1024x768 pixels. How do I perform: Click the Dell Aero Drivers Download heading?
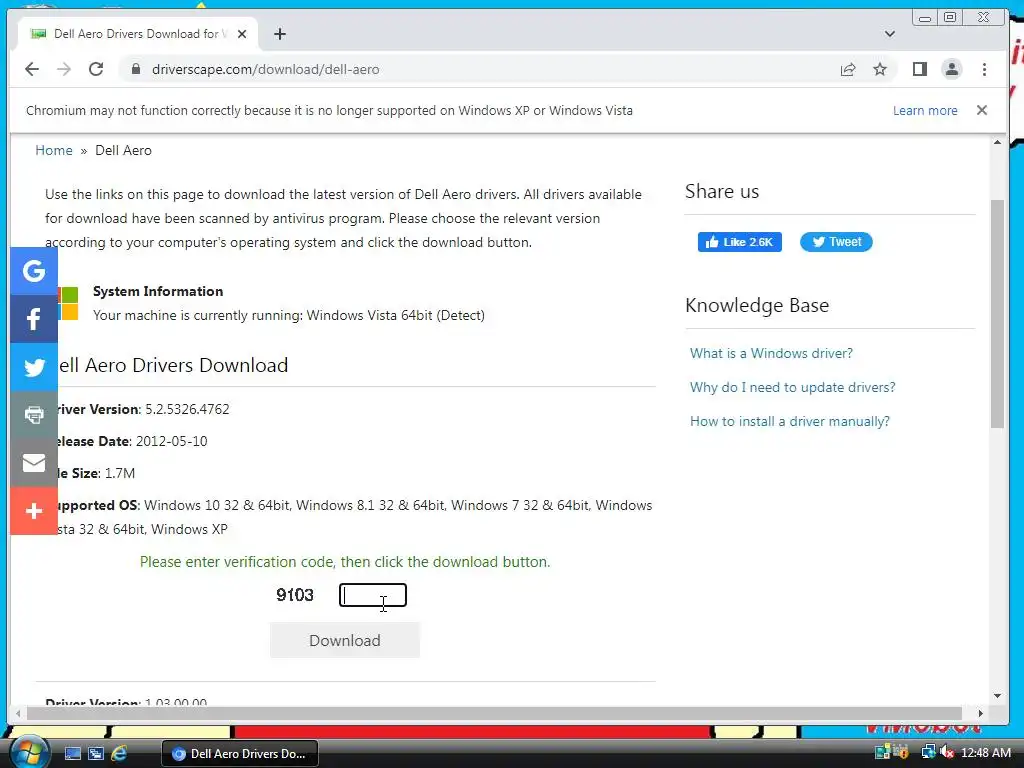(x=172, y=365)
